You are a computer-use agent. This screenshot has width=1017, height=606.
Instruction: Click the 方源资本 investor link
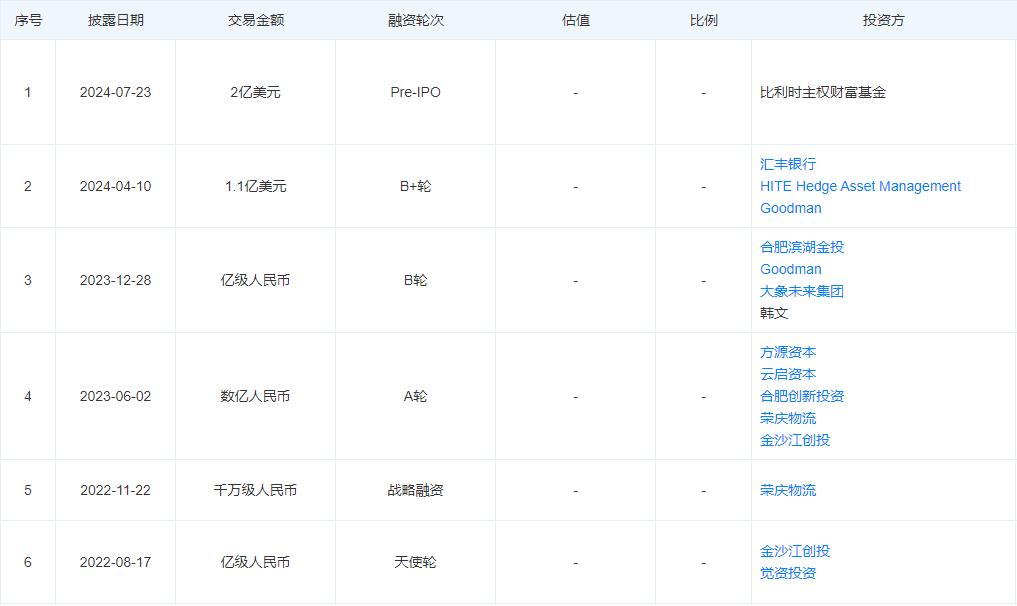(788, 352)
